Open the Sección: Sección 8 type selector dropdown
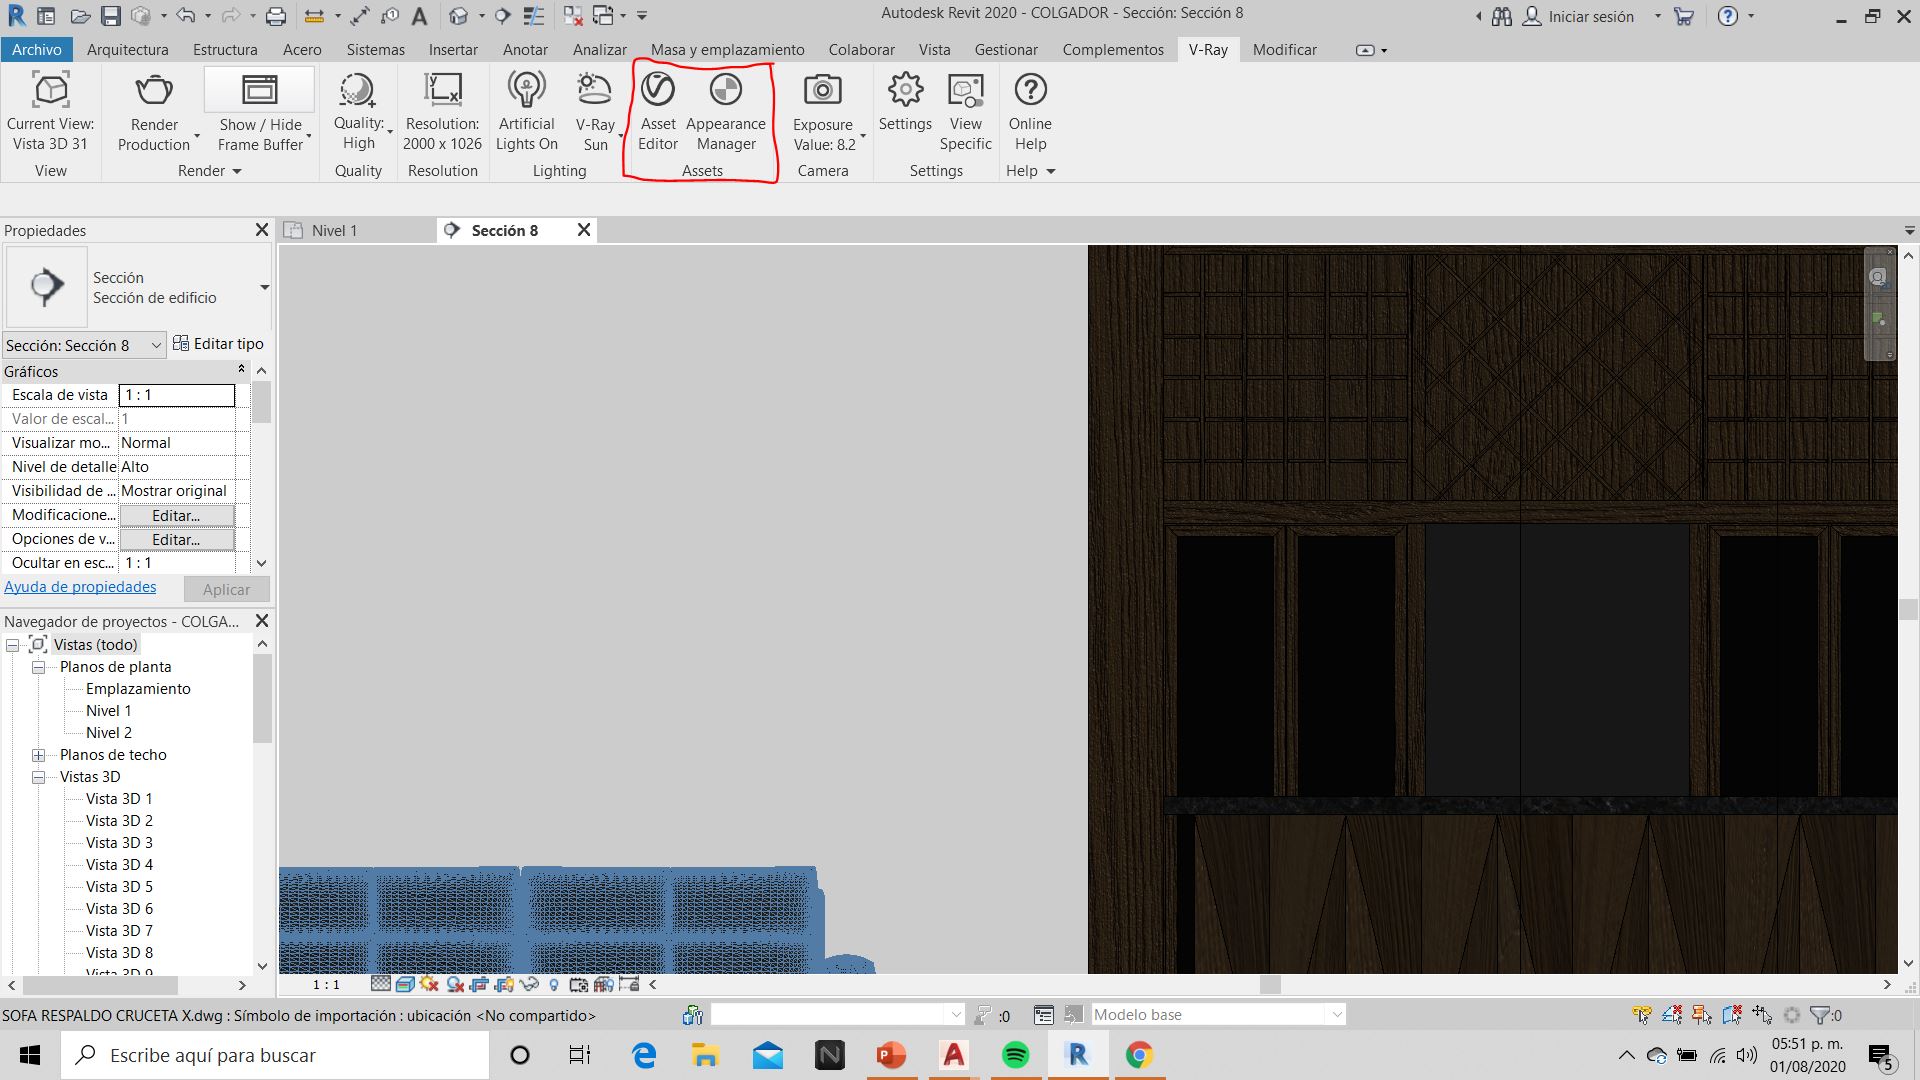The width and height of the screenshot is (1920, 1080). click(x=156, y=345)
